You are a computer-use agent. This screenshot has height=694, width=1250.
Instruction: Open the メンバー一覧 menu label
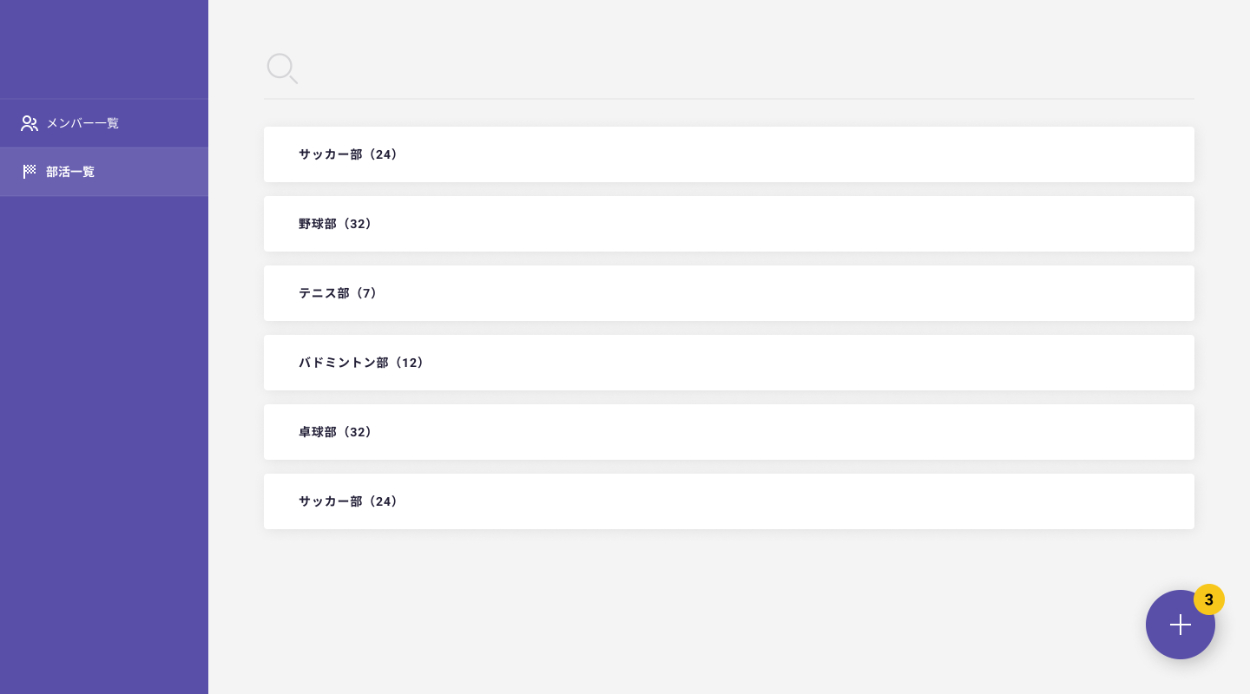(82, 123)
